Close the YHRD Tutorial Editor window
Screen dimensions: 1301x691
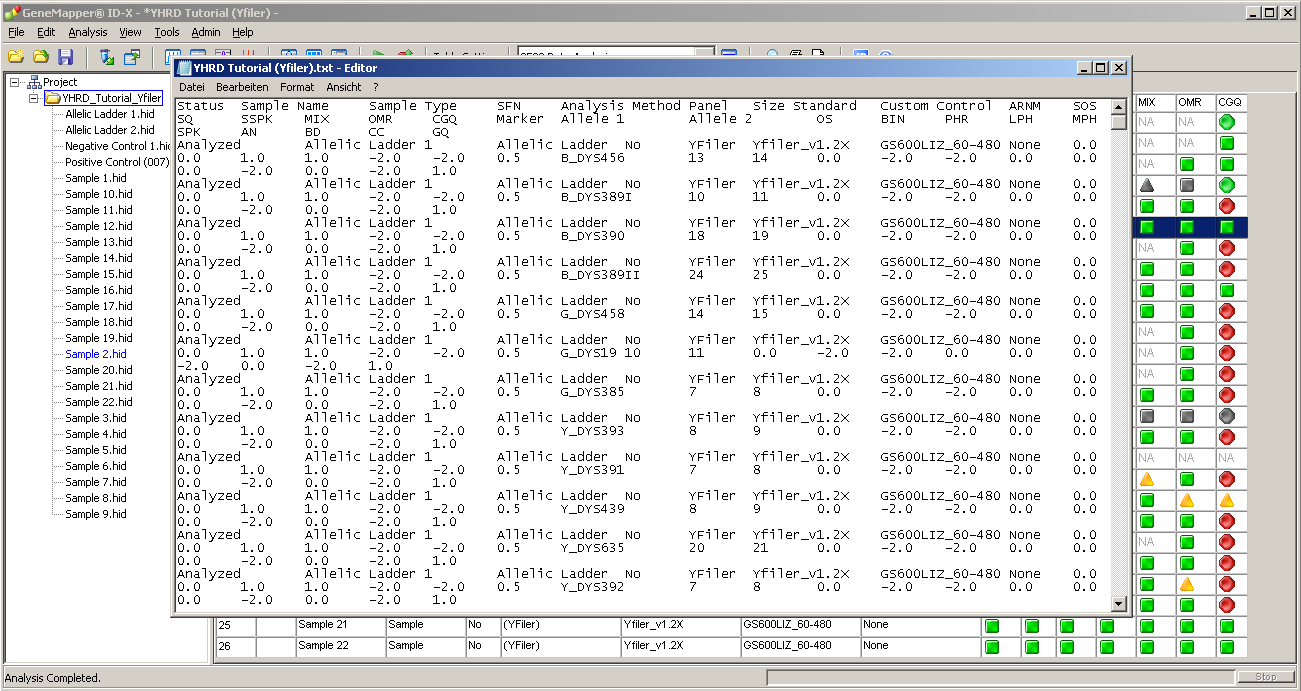(x=1119, y=68)
